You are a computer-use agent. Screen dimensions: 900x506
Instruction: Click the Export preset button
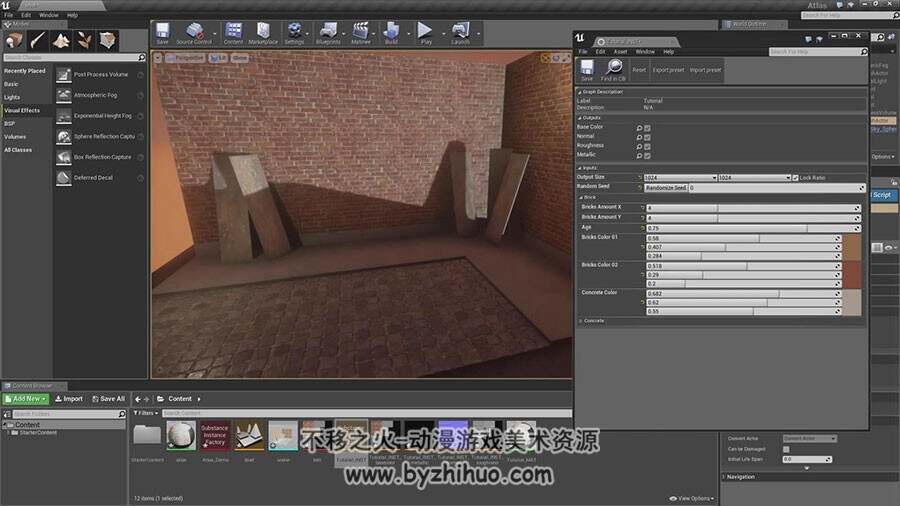point(668,70)
